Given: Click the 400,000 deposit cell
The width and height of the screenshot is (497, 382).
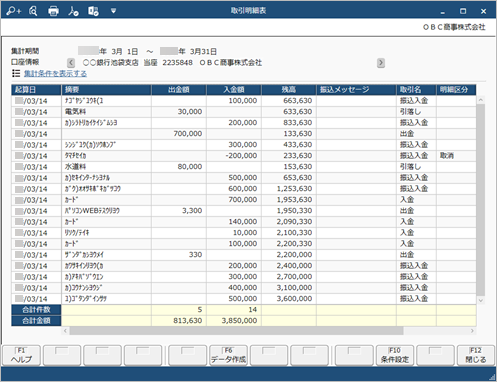Looking at the screenshot, I should (x=234, y=288).
